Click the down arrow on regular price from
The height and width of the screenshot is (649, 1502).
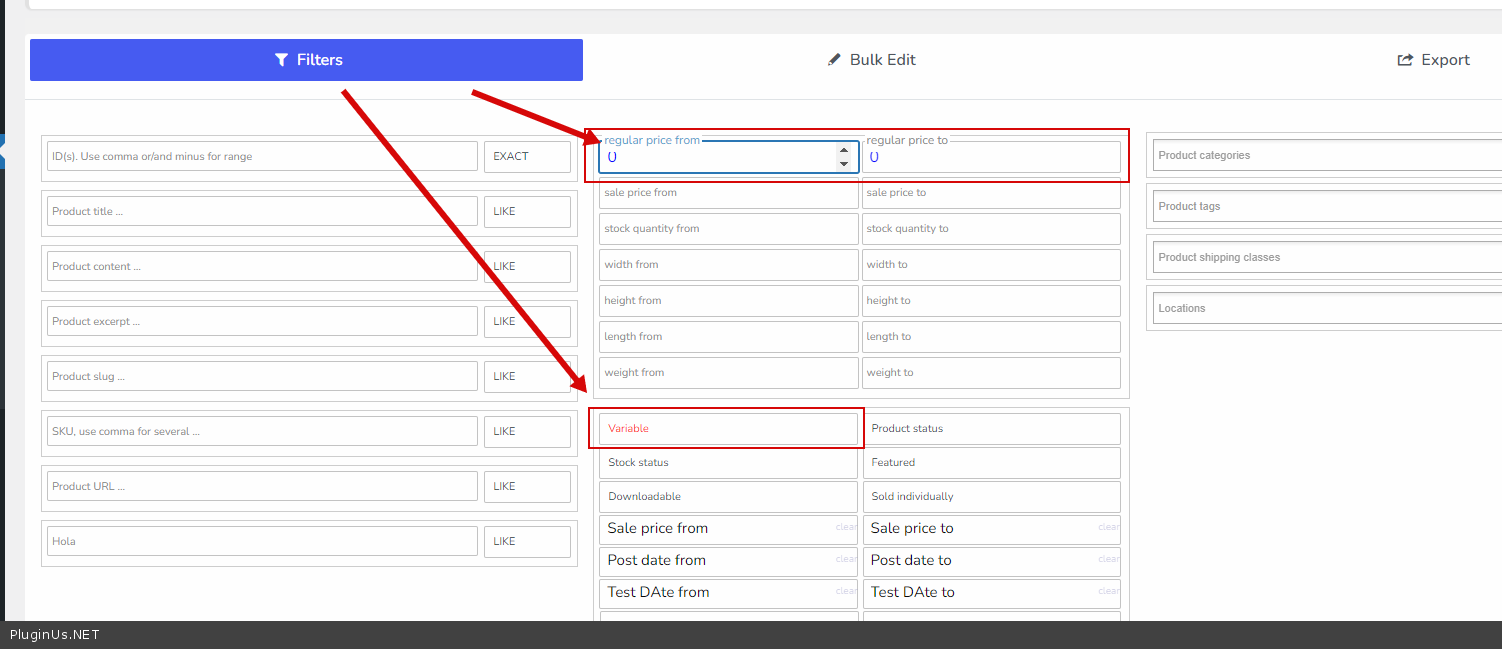[843, 164]
